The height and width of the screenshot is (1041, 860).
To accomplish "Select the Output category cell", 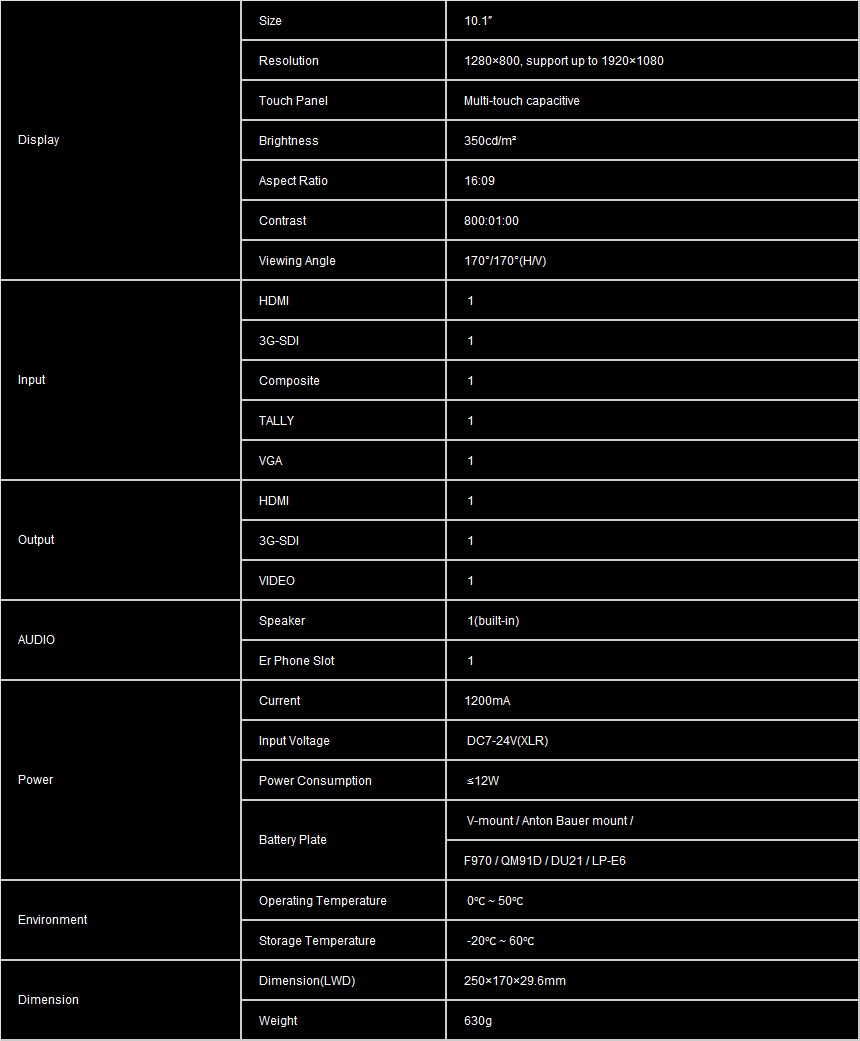I will (36, 540).
